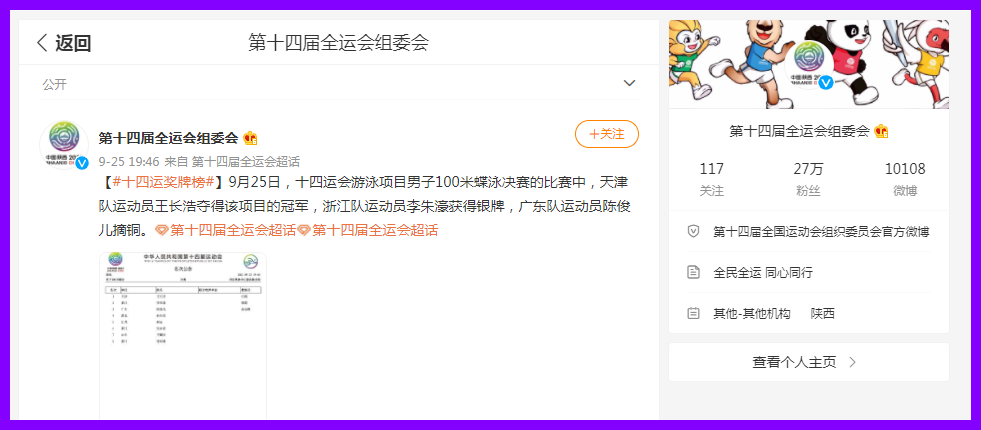
Task: Toggle follow with the +关注 button
Action: (607, 134)
